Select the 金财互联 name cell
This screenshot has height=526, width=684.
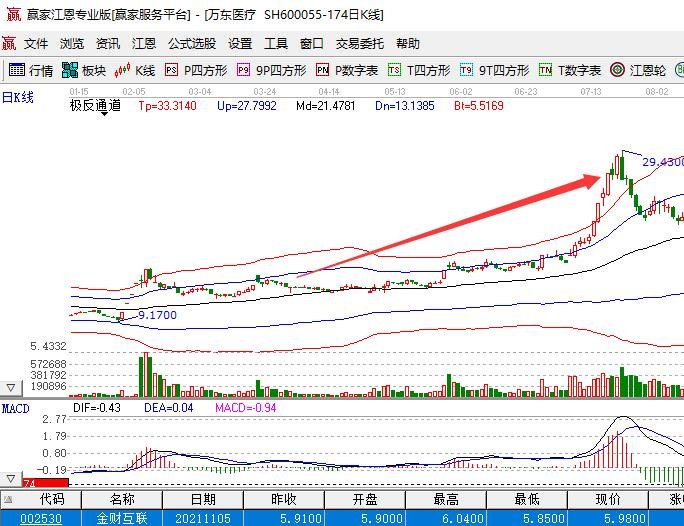coord(122,519)
